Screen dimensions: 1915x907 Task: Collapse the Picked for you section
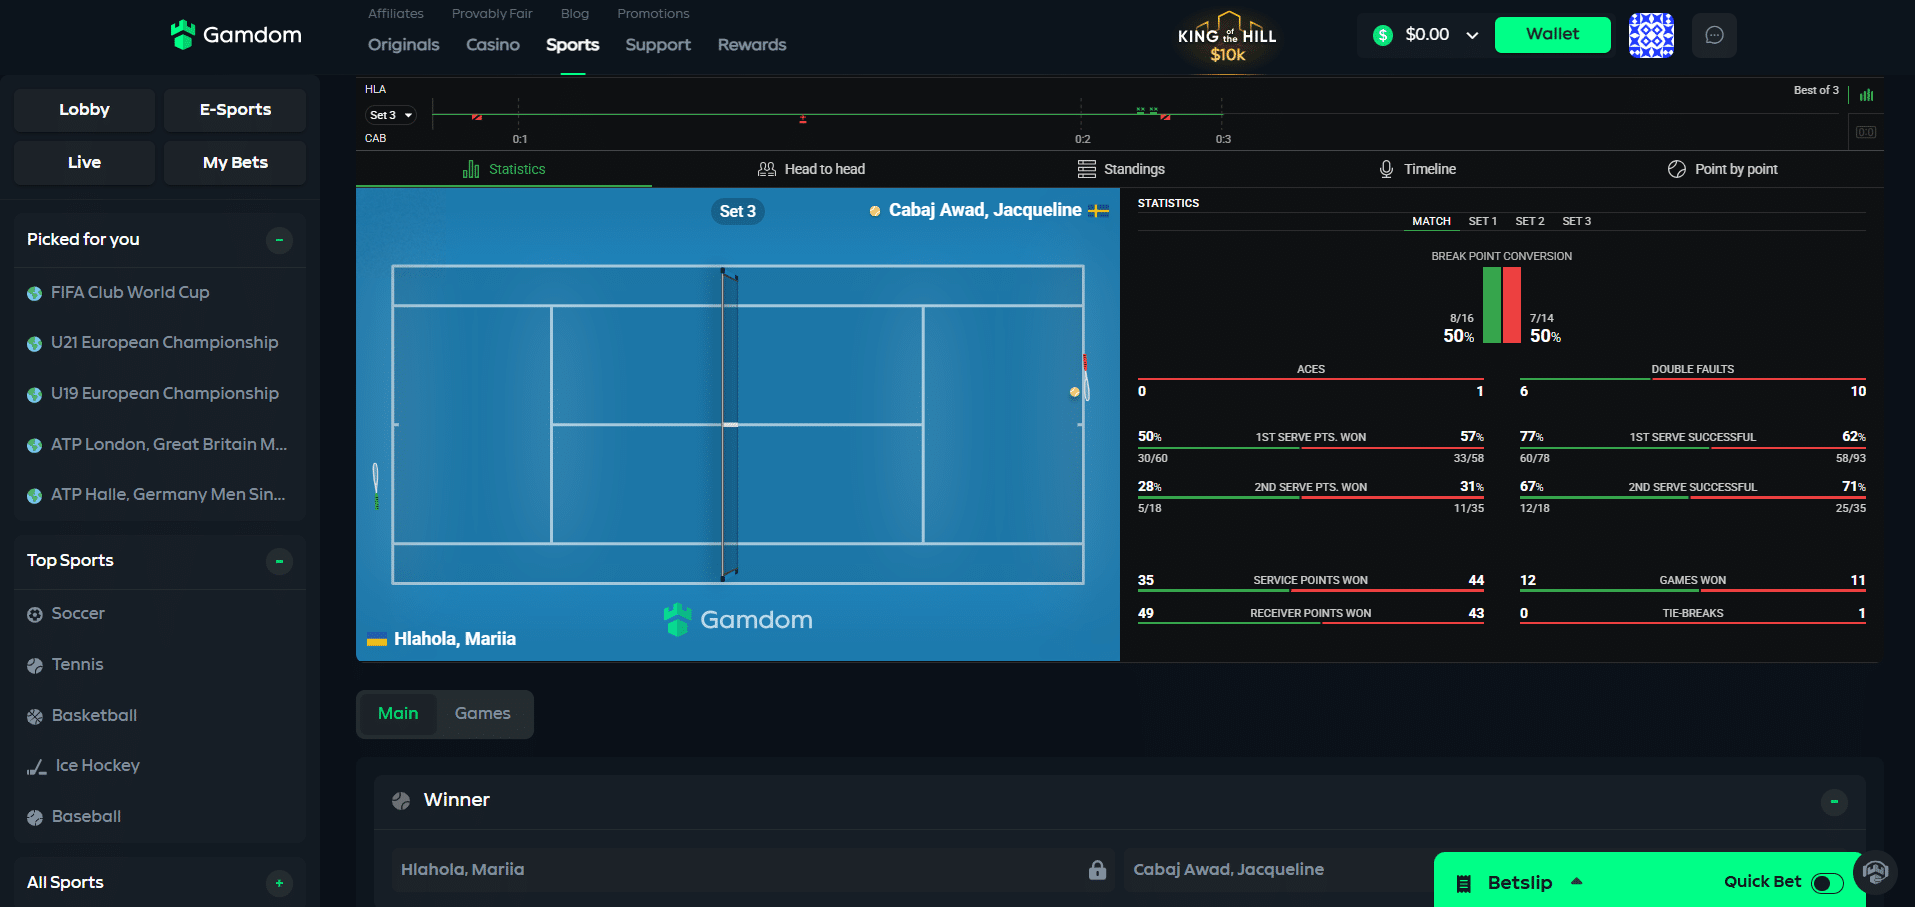(279, 240)
